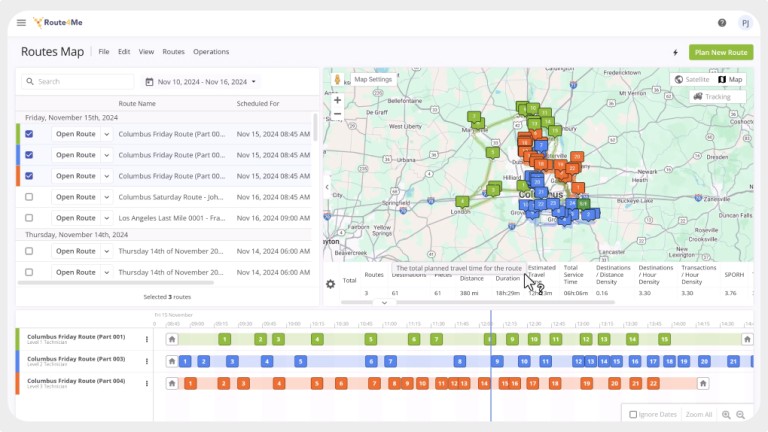The image size is (768, 432).
Task: Zoom in the timeline with the magnifier-plus
Action: [726, 415]
